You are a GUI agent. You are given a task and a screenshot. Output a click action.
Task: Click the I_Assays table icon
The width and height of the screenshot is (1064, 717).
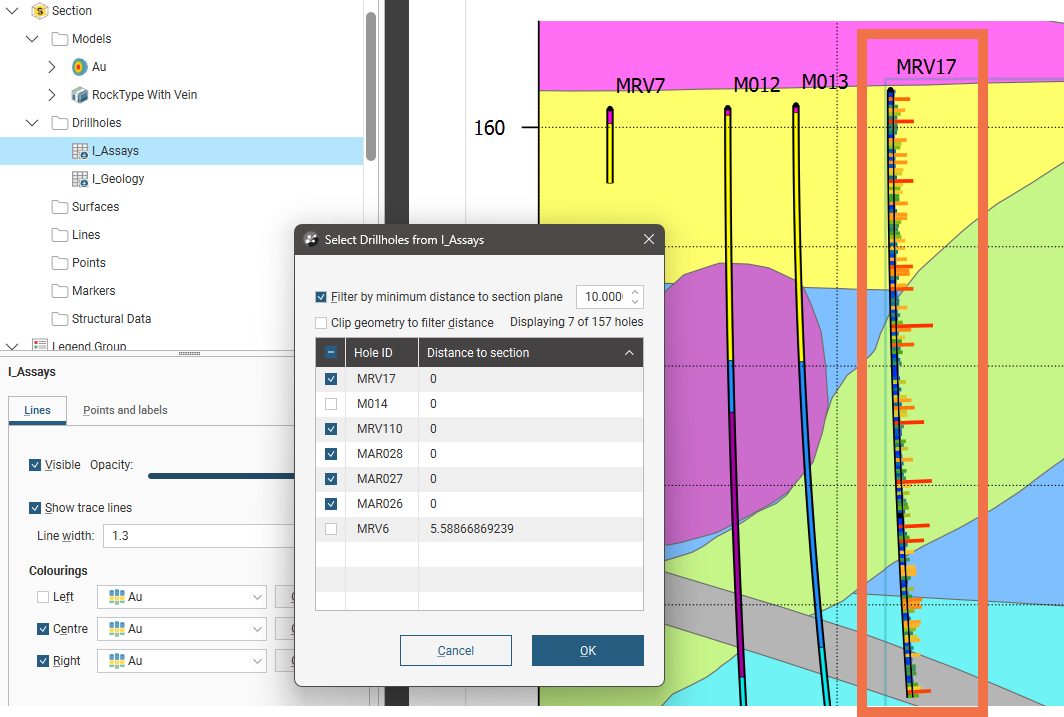pos(80,151)
